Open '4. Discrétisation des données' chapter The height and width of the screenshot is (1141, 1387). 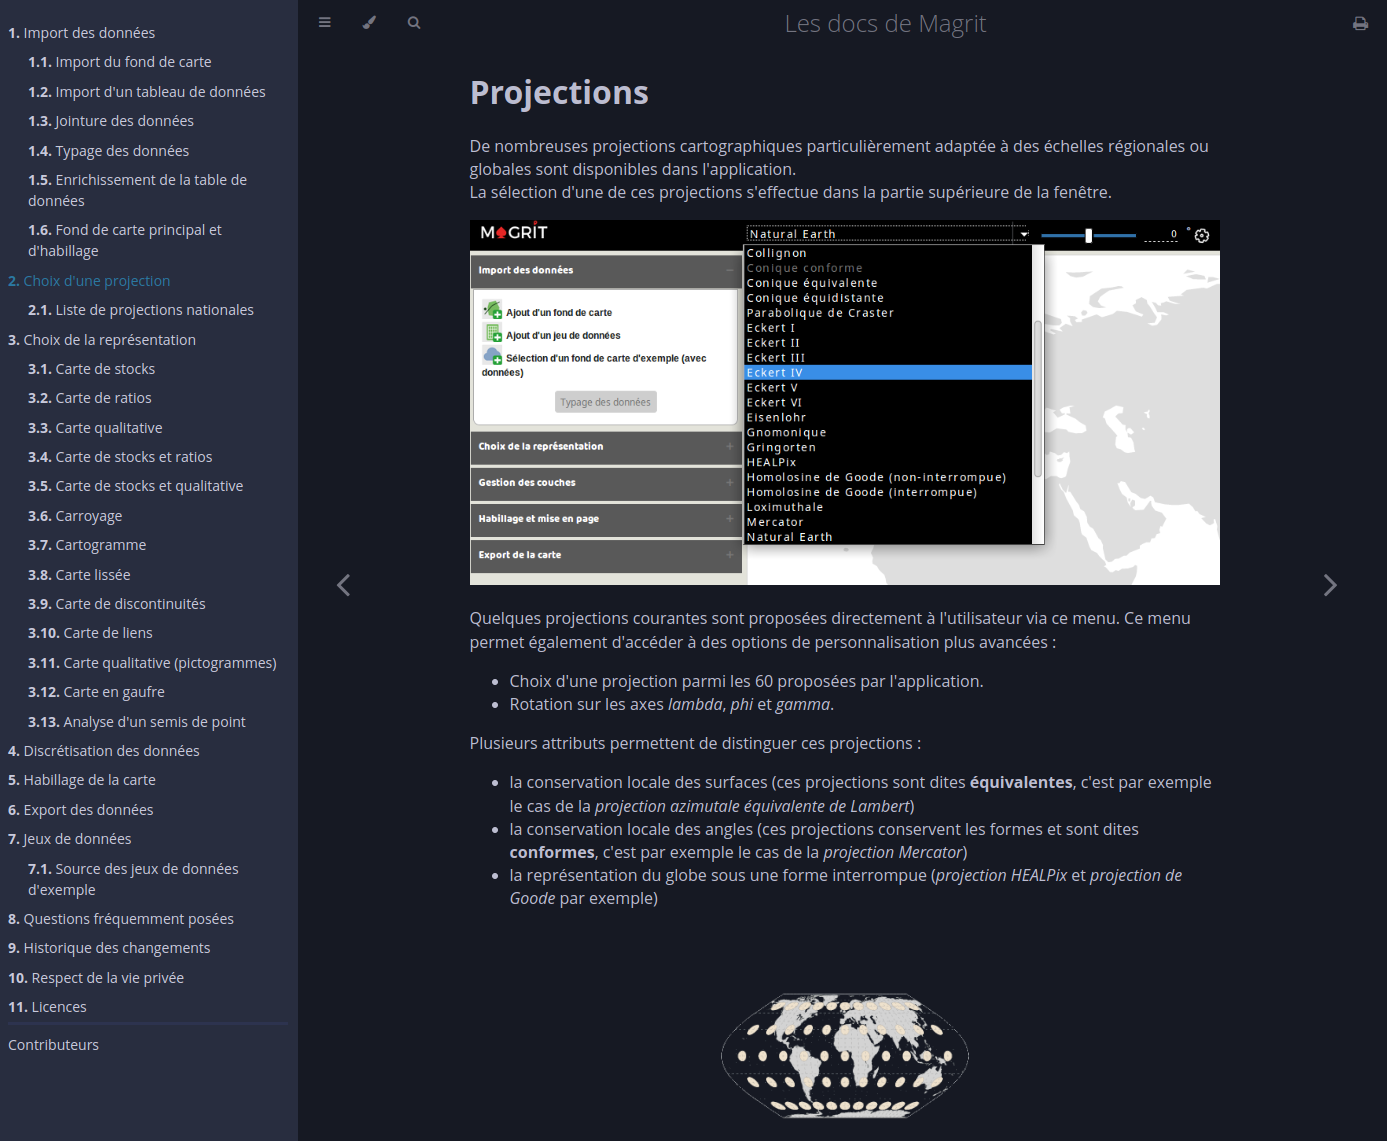coord(104,751)
